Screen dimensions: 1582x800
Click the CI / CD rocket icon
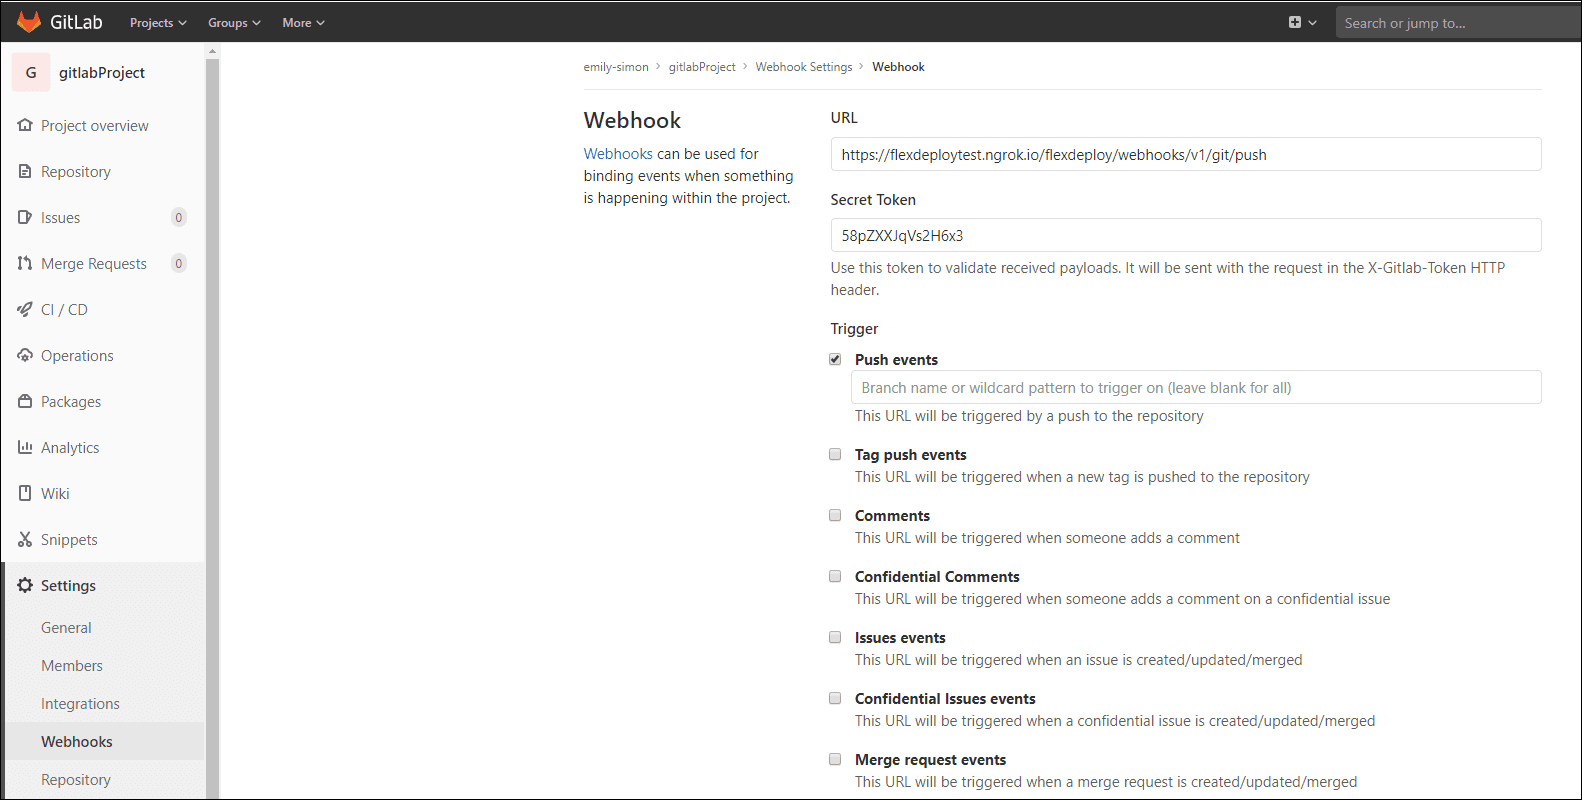[25, 309]
